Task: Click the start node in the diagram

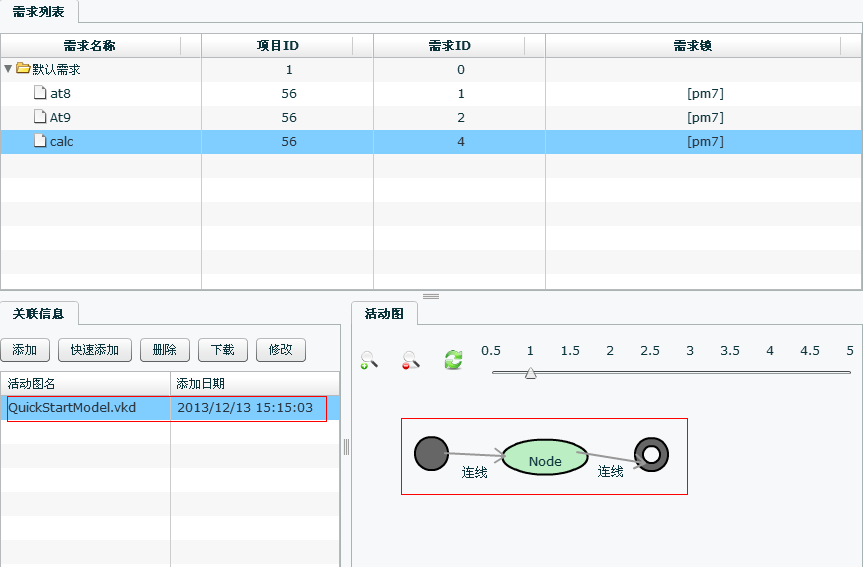Action: tap(431, 453)
